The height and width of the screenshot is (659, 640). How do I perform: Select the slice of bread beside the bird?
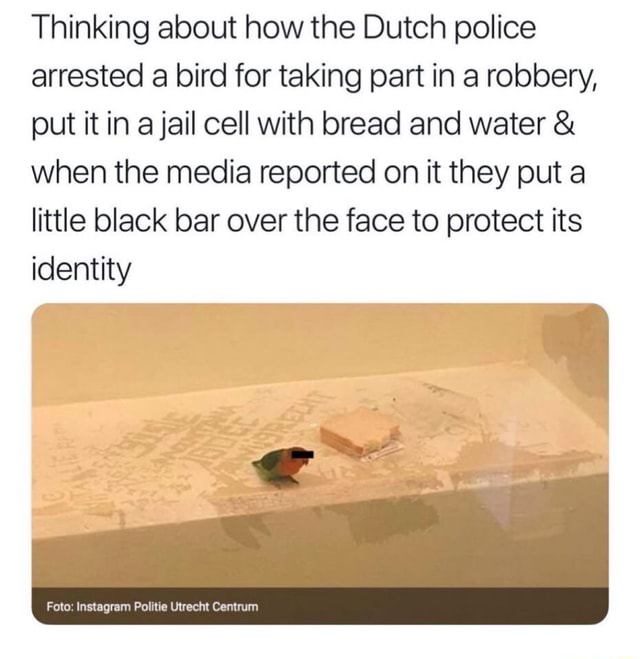[x=360, y=432]
